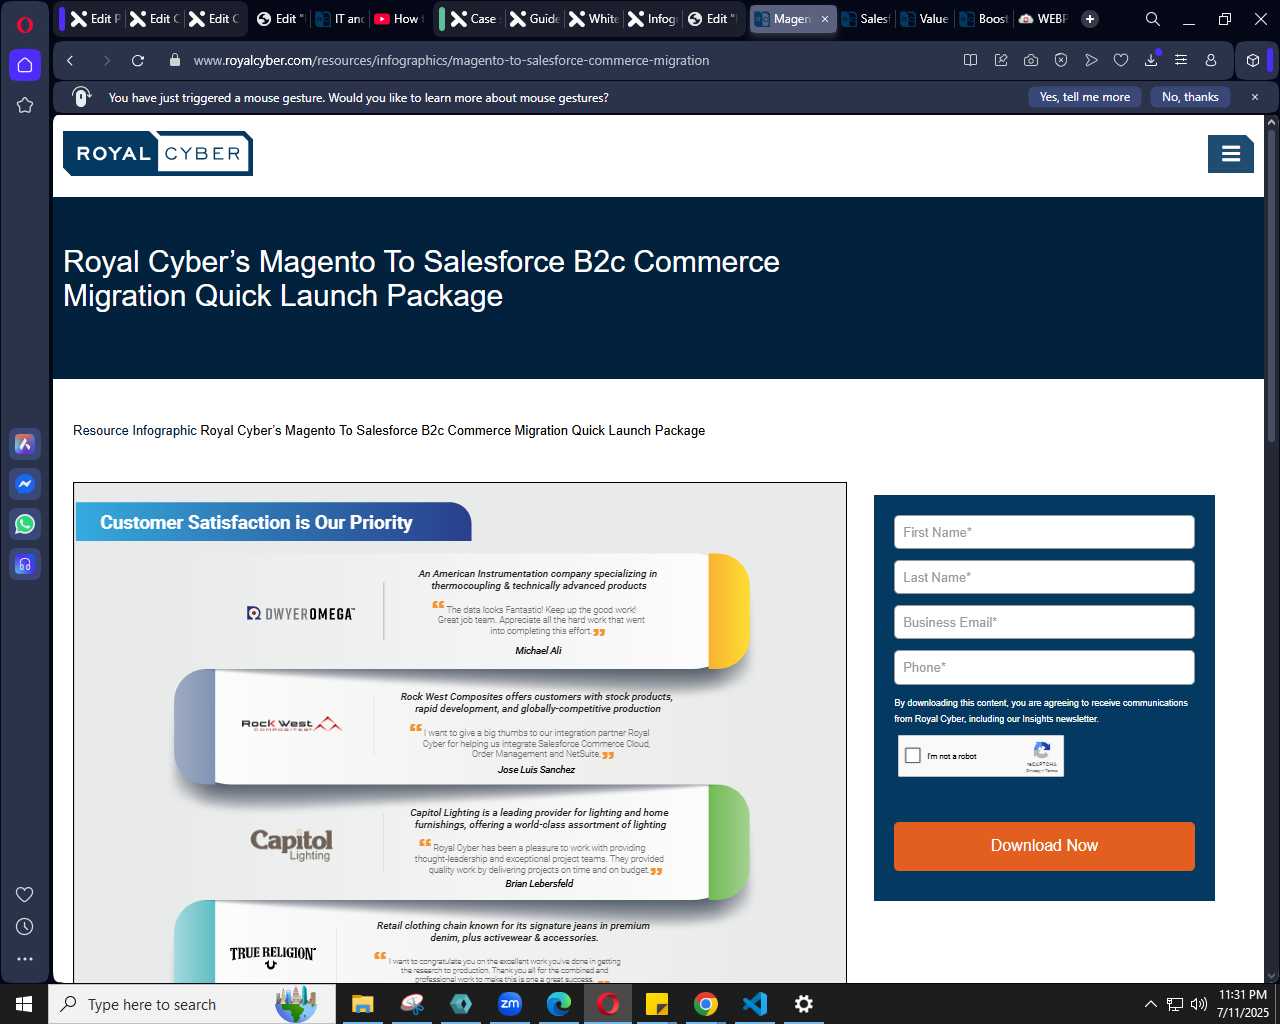Click the customer satisfaction infographic image
Viewport: 1280px width, 1024px height.
pos(460,733)
